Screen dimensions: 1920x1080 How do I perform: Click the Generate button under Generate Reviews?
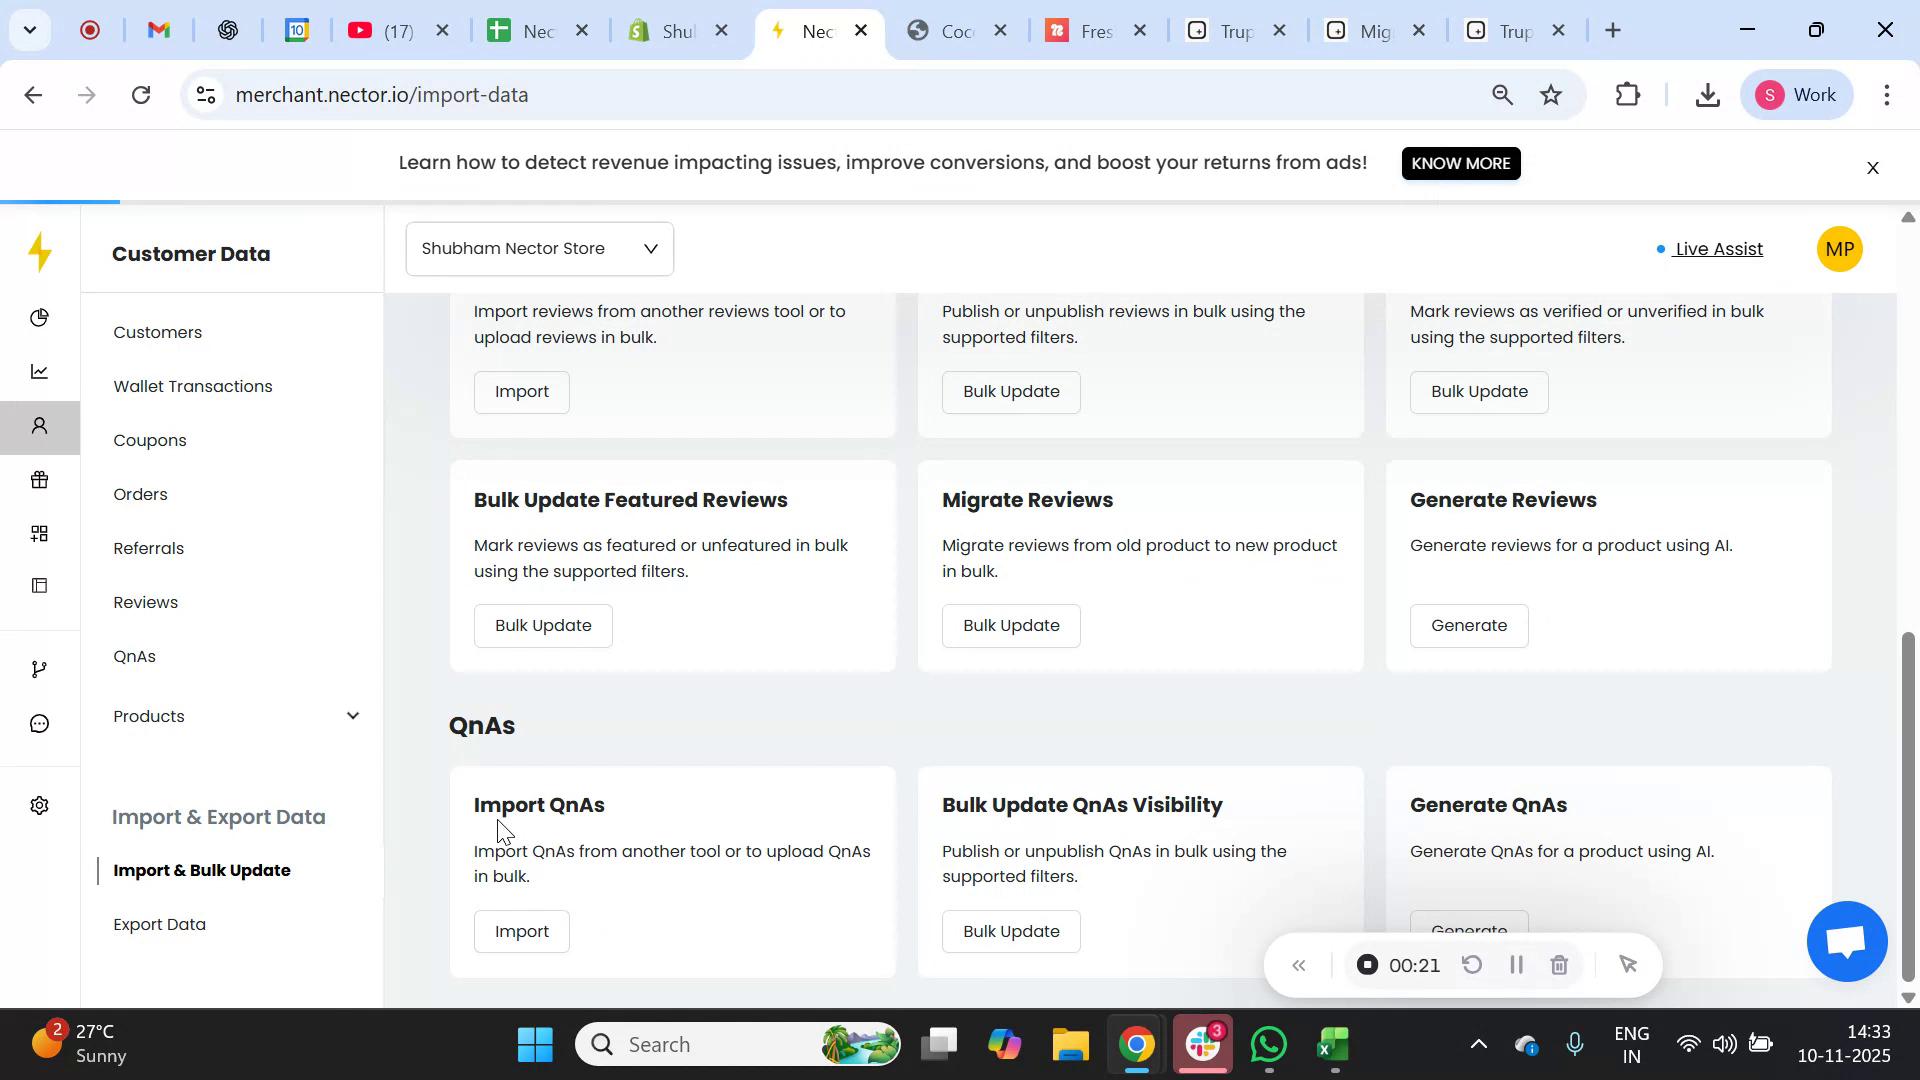1468,625
